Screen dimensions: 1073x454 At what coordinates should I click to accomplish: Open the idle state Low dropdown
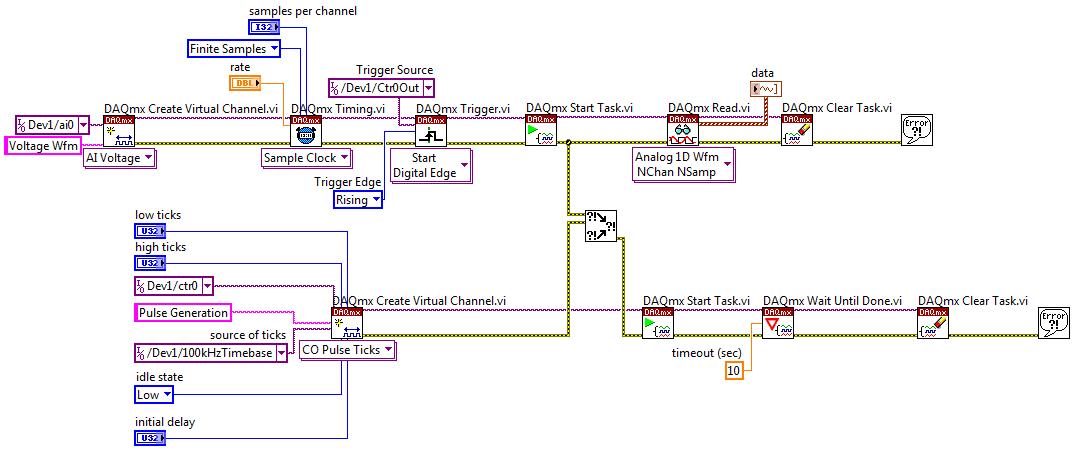(x=168, y=395)
